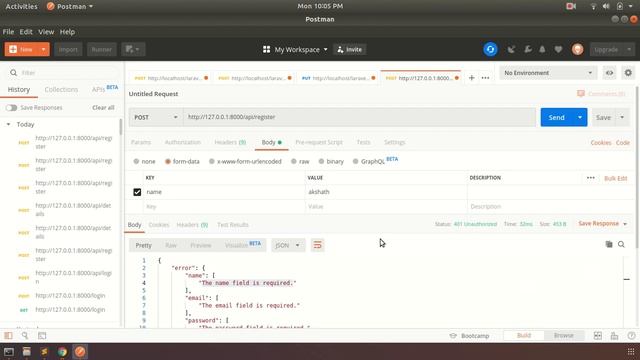This screenshot has width=640, height=360.
Task: Open the request Headers tab
Action: pyautogui.click(x=230, y=142)
